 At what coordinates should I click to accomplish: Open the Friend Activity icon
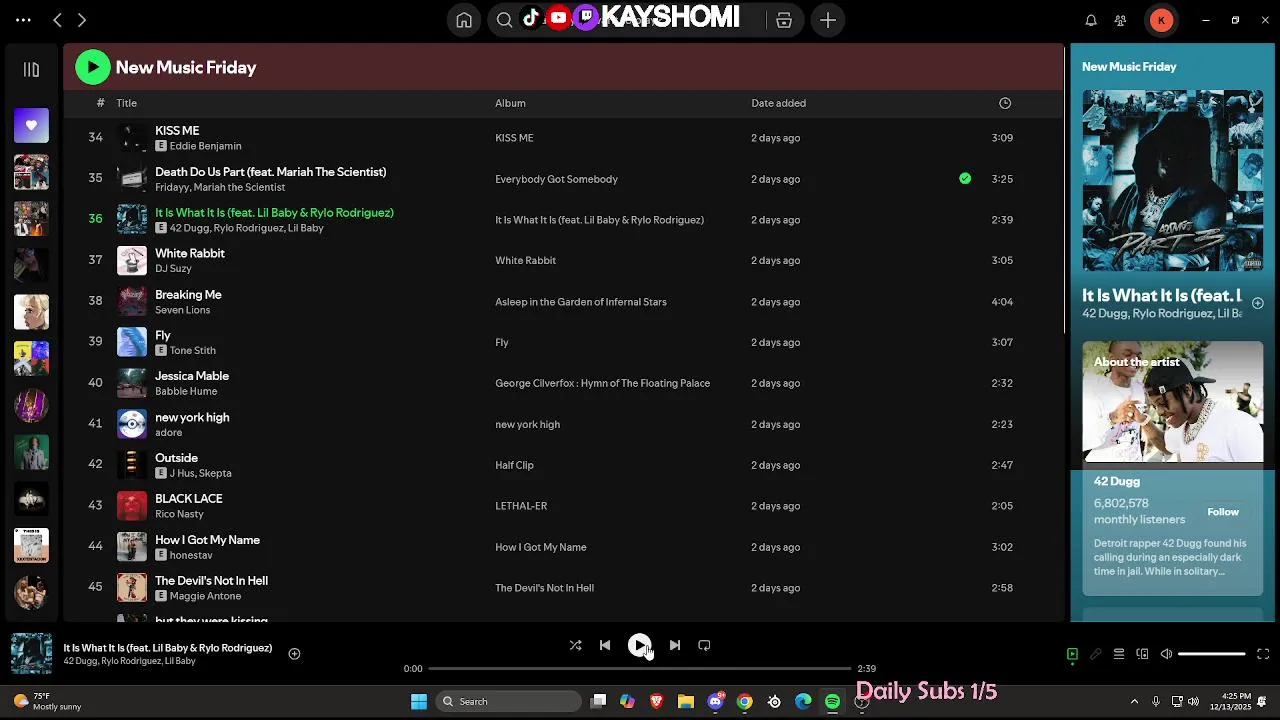(x=1121, y=20)
